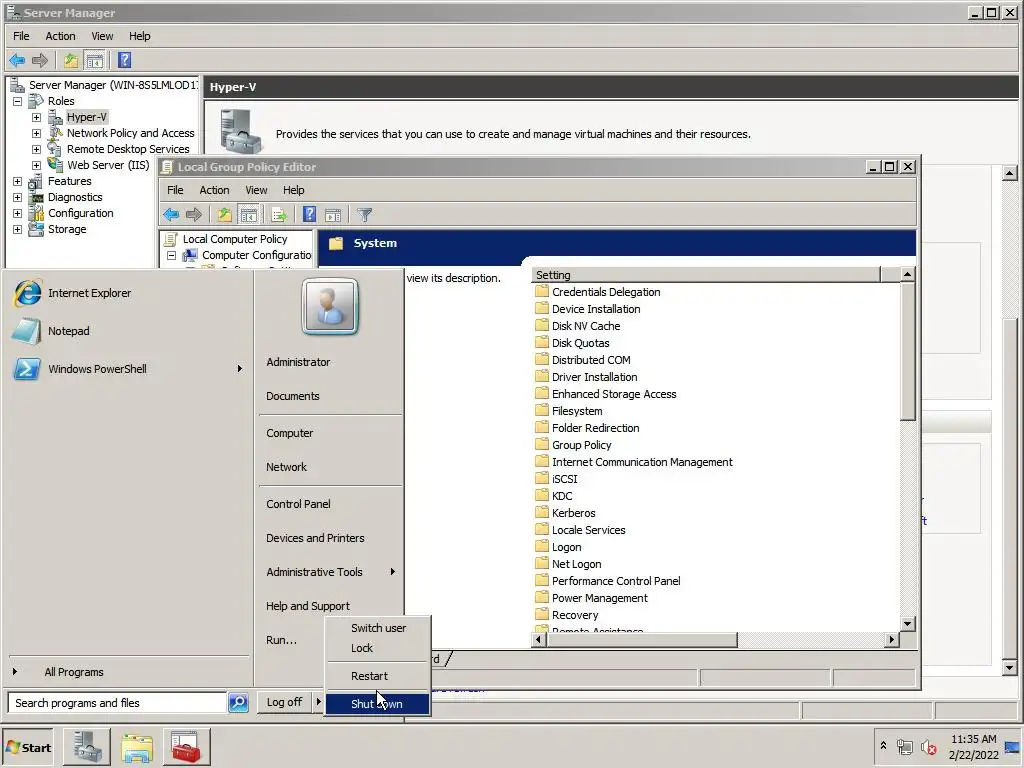Click muted volume icon in system tray

(x=928, y=747)
